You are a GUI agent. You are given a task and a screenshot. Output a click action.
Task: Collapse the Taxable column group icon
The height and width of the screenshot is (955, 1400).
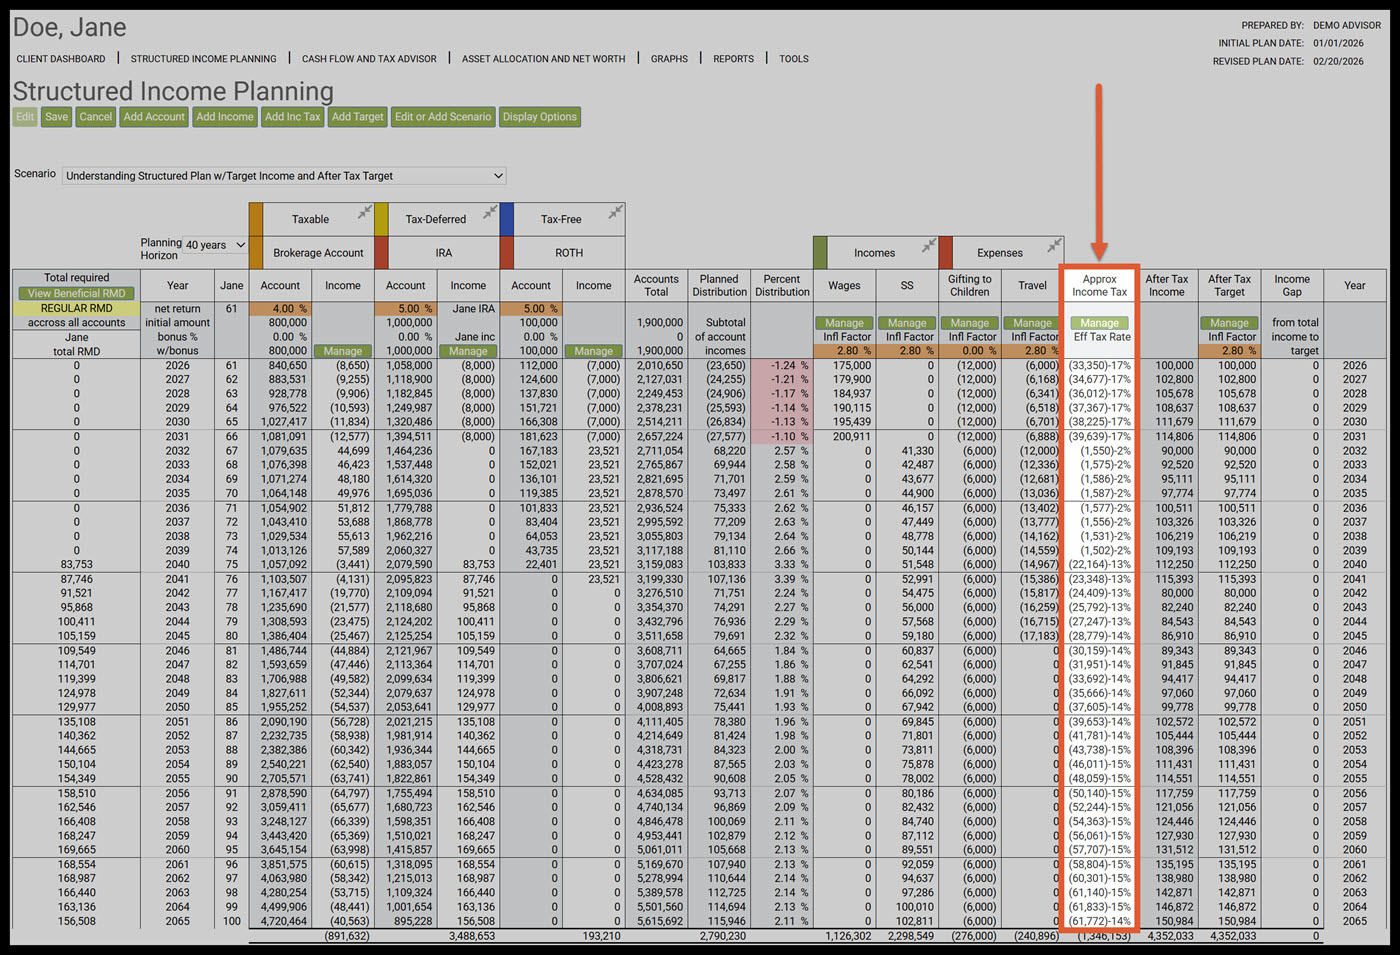pos(365,211)
